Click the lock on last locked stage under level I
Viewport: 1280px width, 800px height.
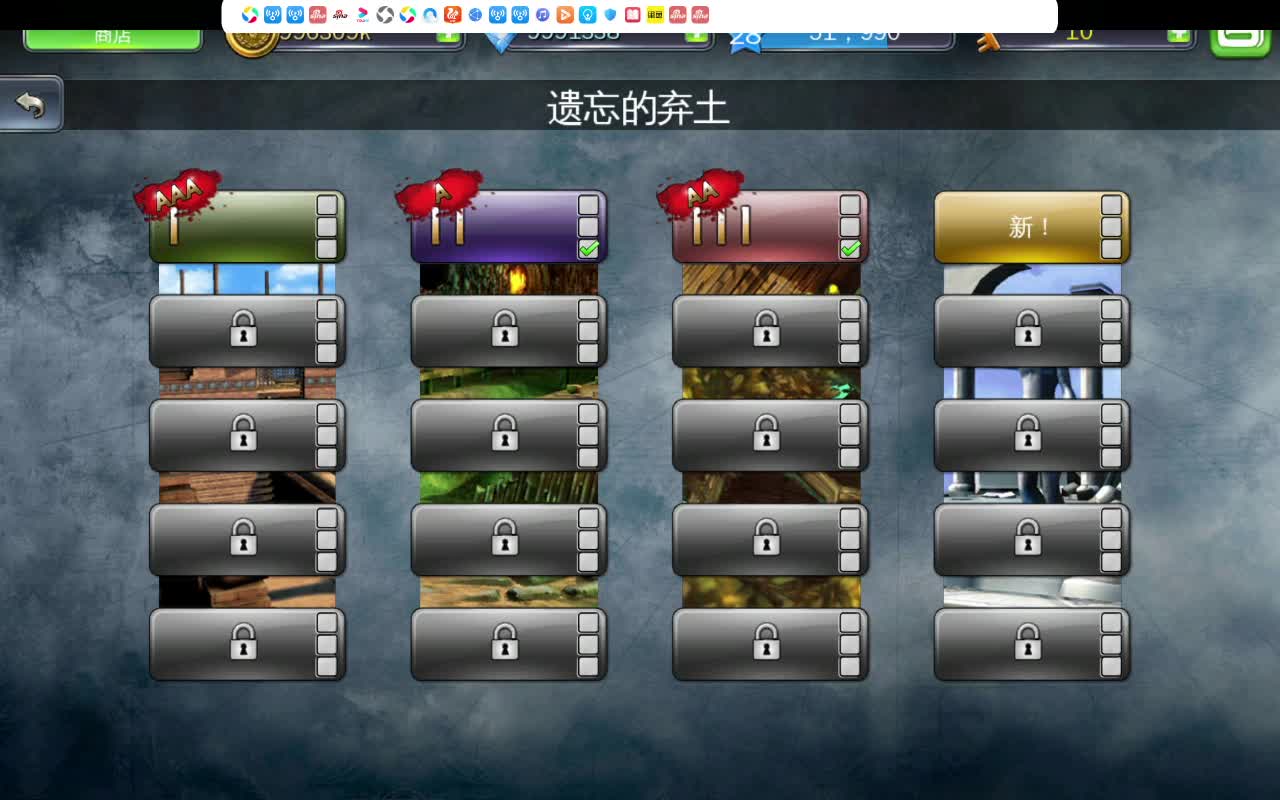pos(243,641)
